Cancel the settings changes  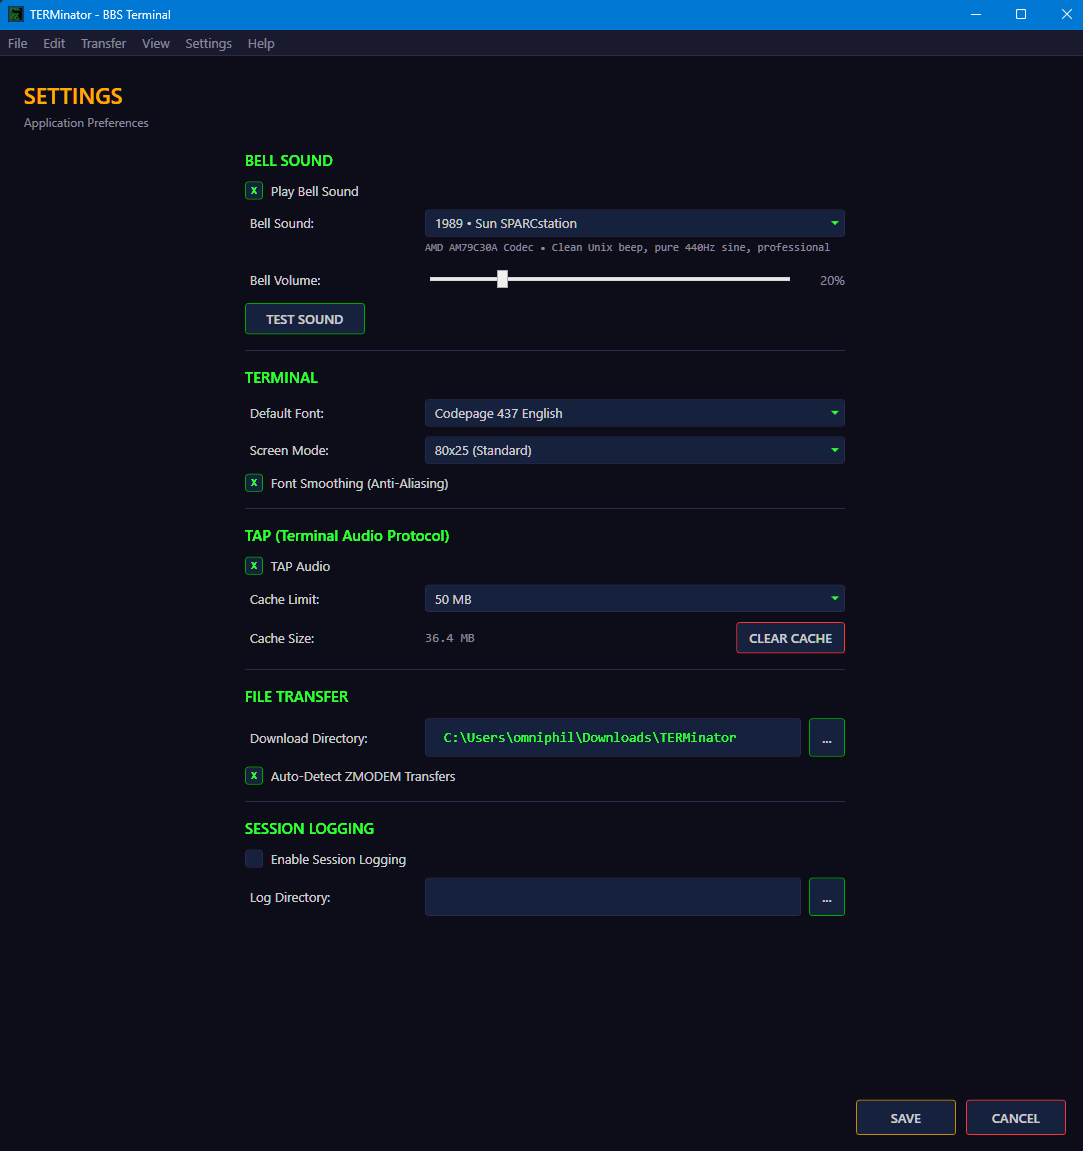pos(1015,1117)
